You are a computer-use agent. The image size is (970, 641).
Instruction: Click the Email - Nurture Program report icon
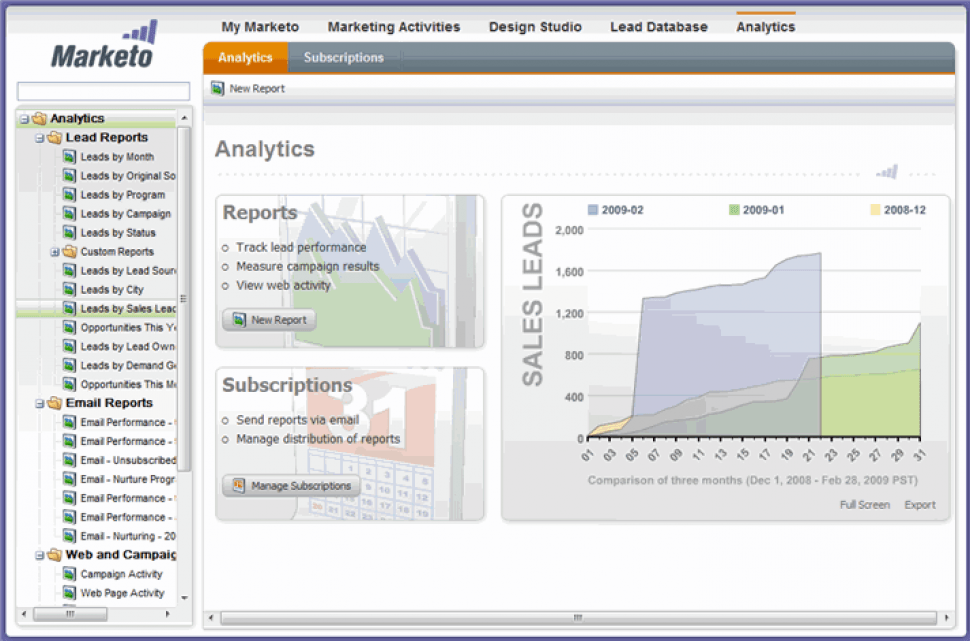click(69, 479)
